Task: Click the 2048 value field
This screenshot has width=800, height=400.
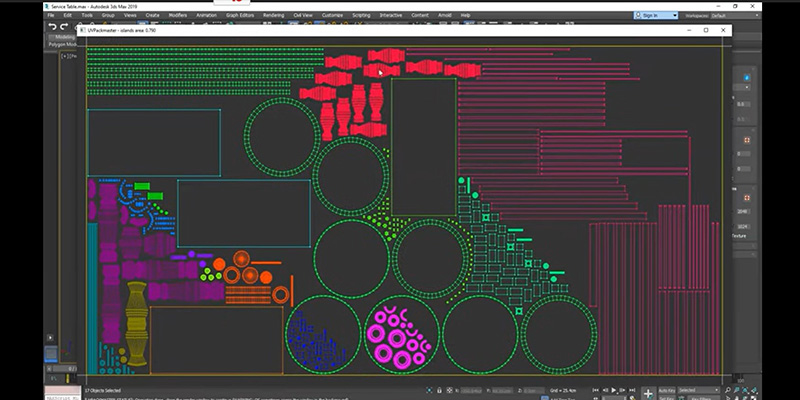Action: coord(742,212)
